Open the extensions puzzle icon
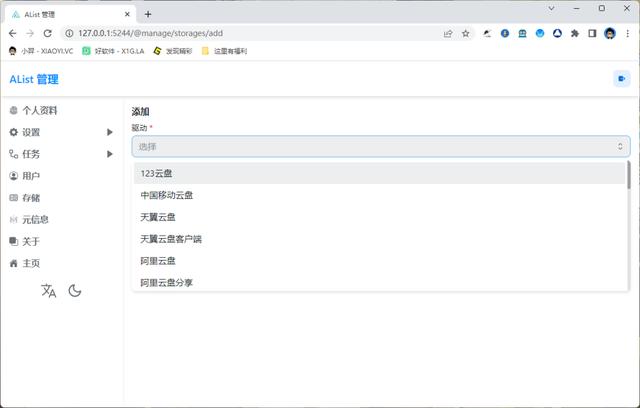This screenshot has width=640, height=408. (x=575, y=33)
